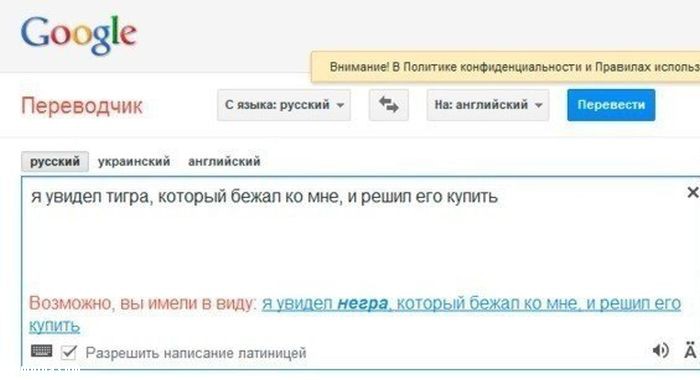
Task: Click the Разрешить написание латиницей label
Action: coord(196,353)
